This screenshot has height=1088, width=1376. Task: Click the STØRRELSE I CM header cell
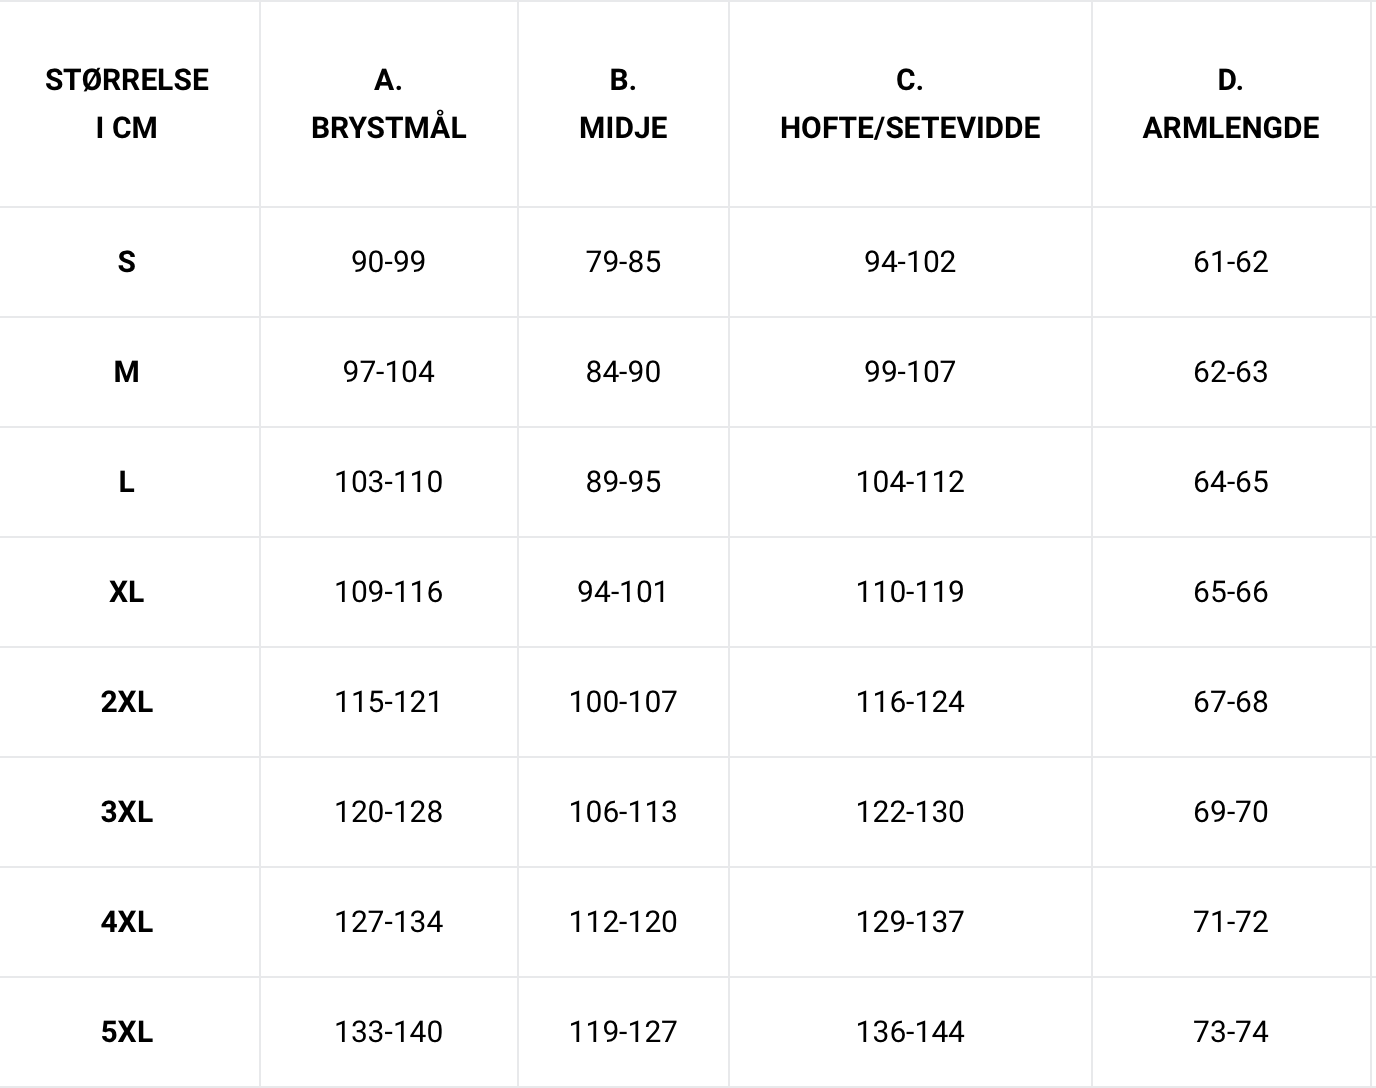[x=127, y=104]
